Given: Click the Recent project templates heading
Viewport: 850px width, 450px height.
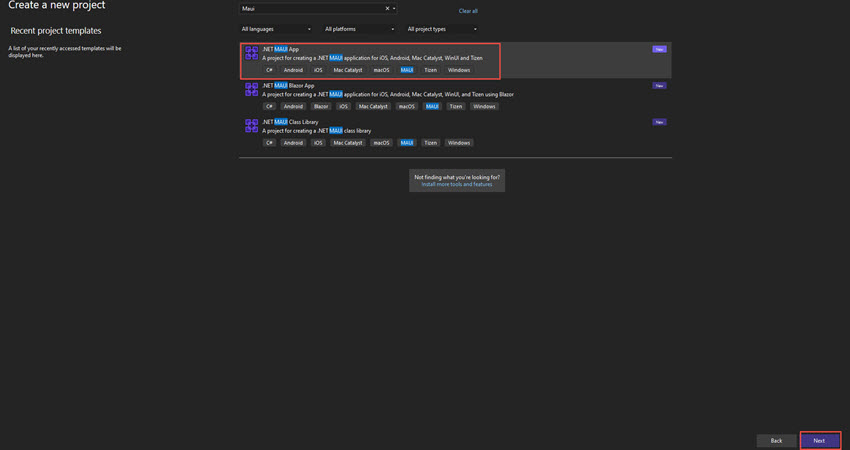Looking at the screenshot, I should click(56, 31).
